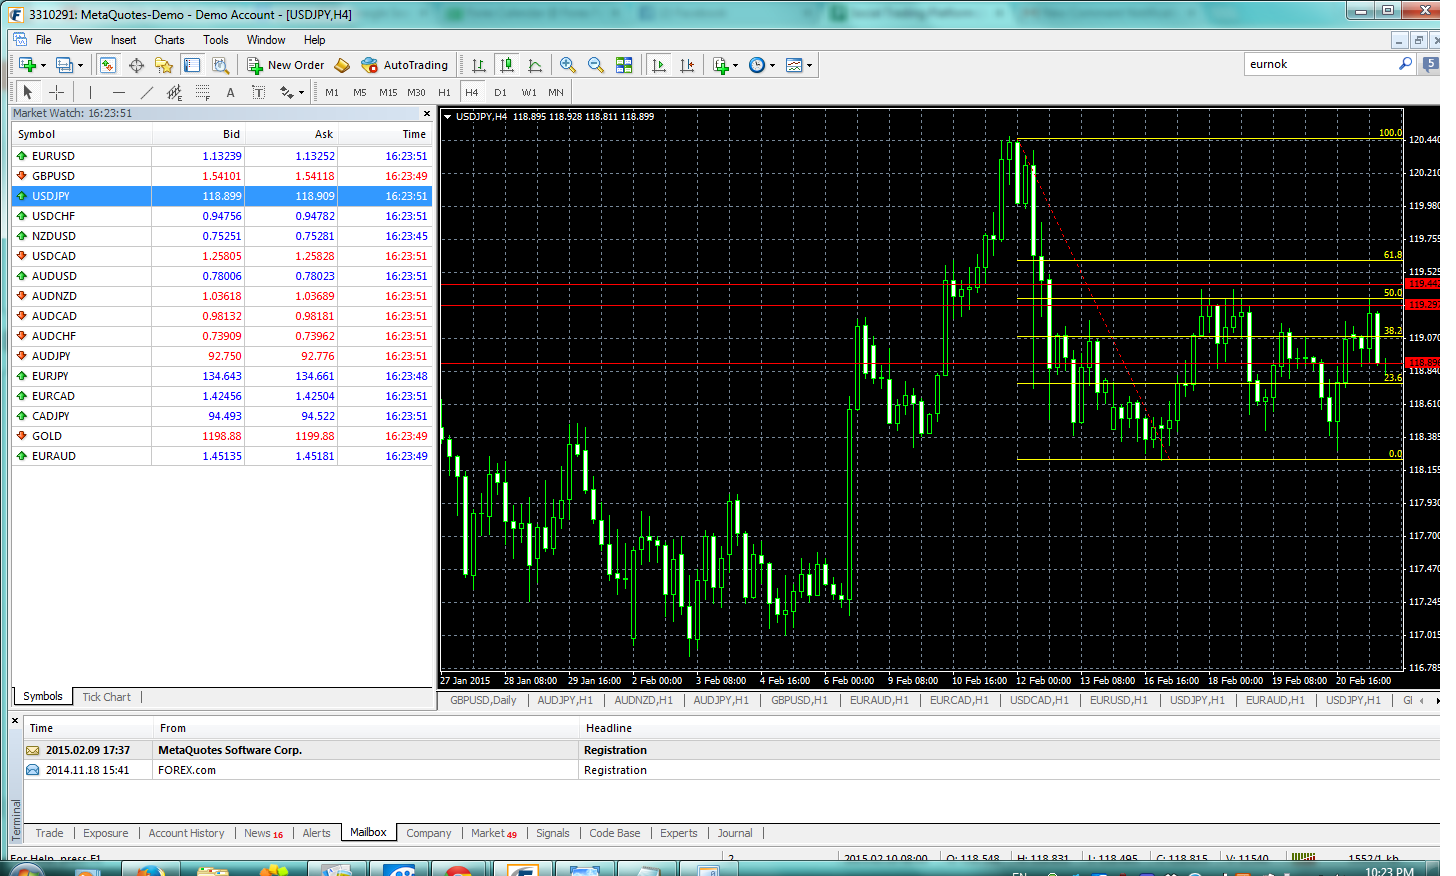Click the New Order button
This screenshot has width=1456, height=876.
pyautogui.click(x=286, y=65)
